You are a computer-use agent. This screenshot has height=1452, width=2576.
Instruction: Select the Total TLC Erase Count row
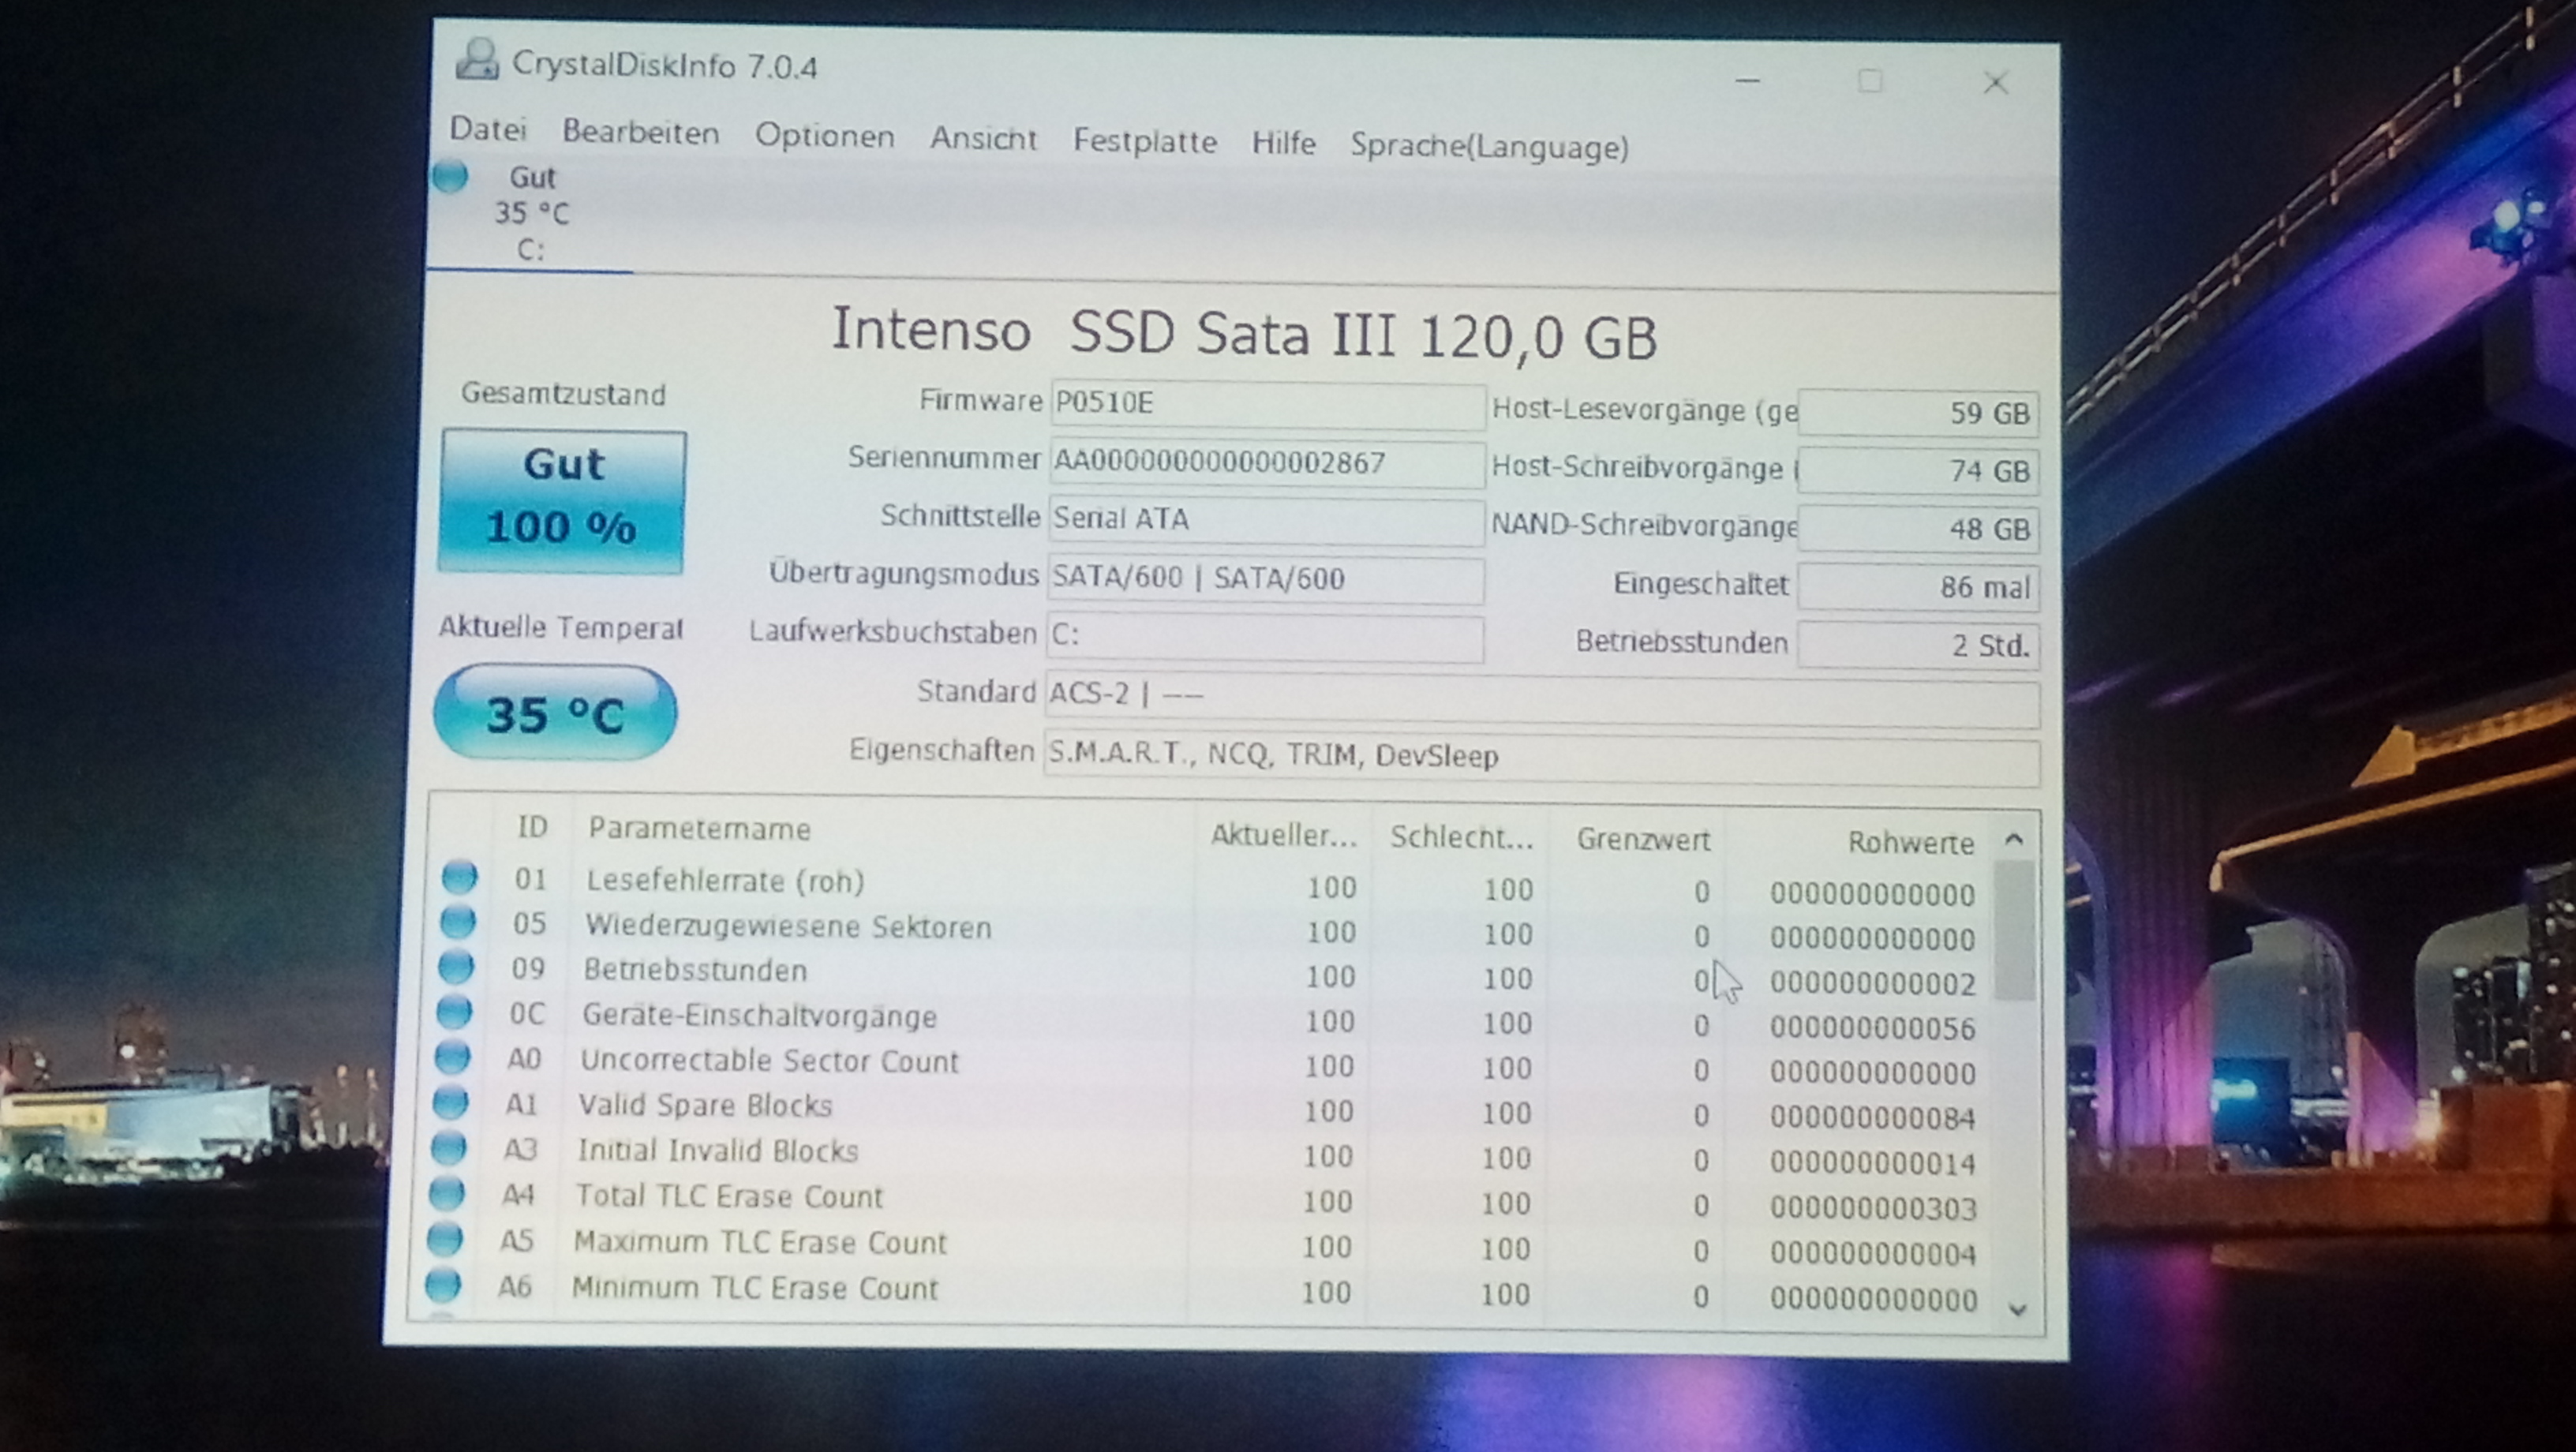pos(729,1196)
